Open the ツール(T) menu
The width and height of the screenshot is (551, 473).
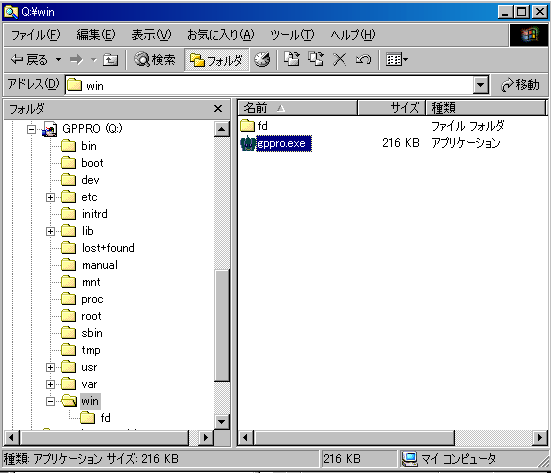(x=292, y=35)
